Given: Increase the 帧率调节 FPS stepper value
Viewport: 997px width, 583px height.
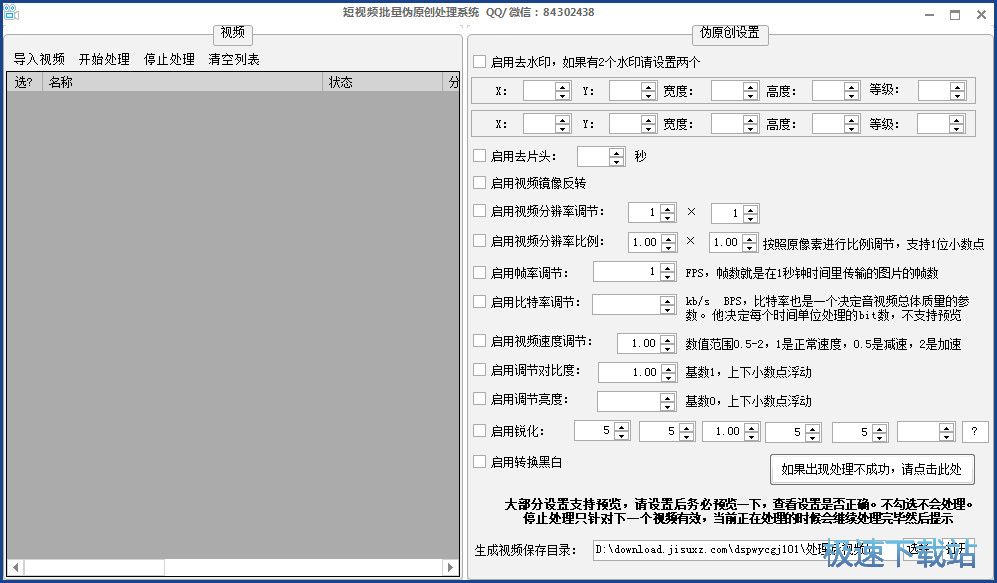Looking at the screenshot, I should pos(668,268).
